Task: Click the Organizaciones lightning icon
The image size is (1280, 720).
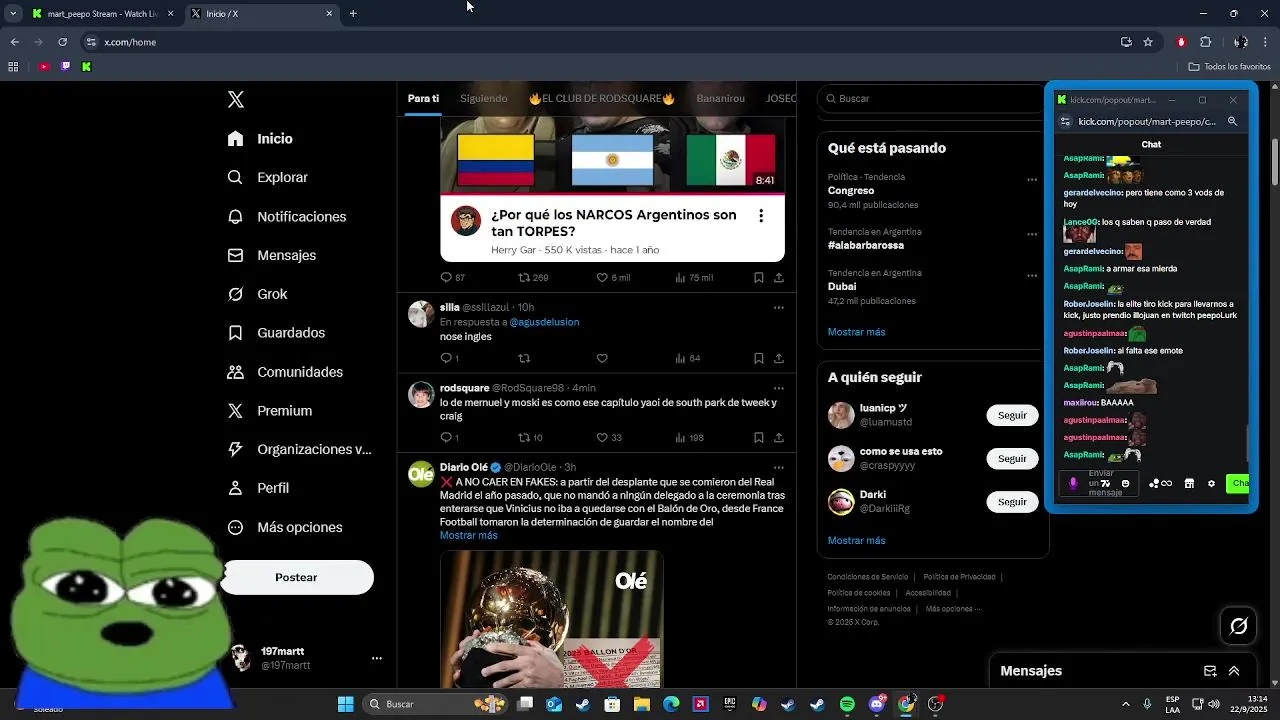Action: 235,450
